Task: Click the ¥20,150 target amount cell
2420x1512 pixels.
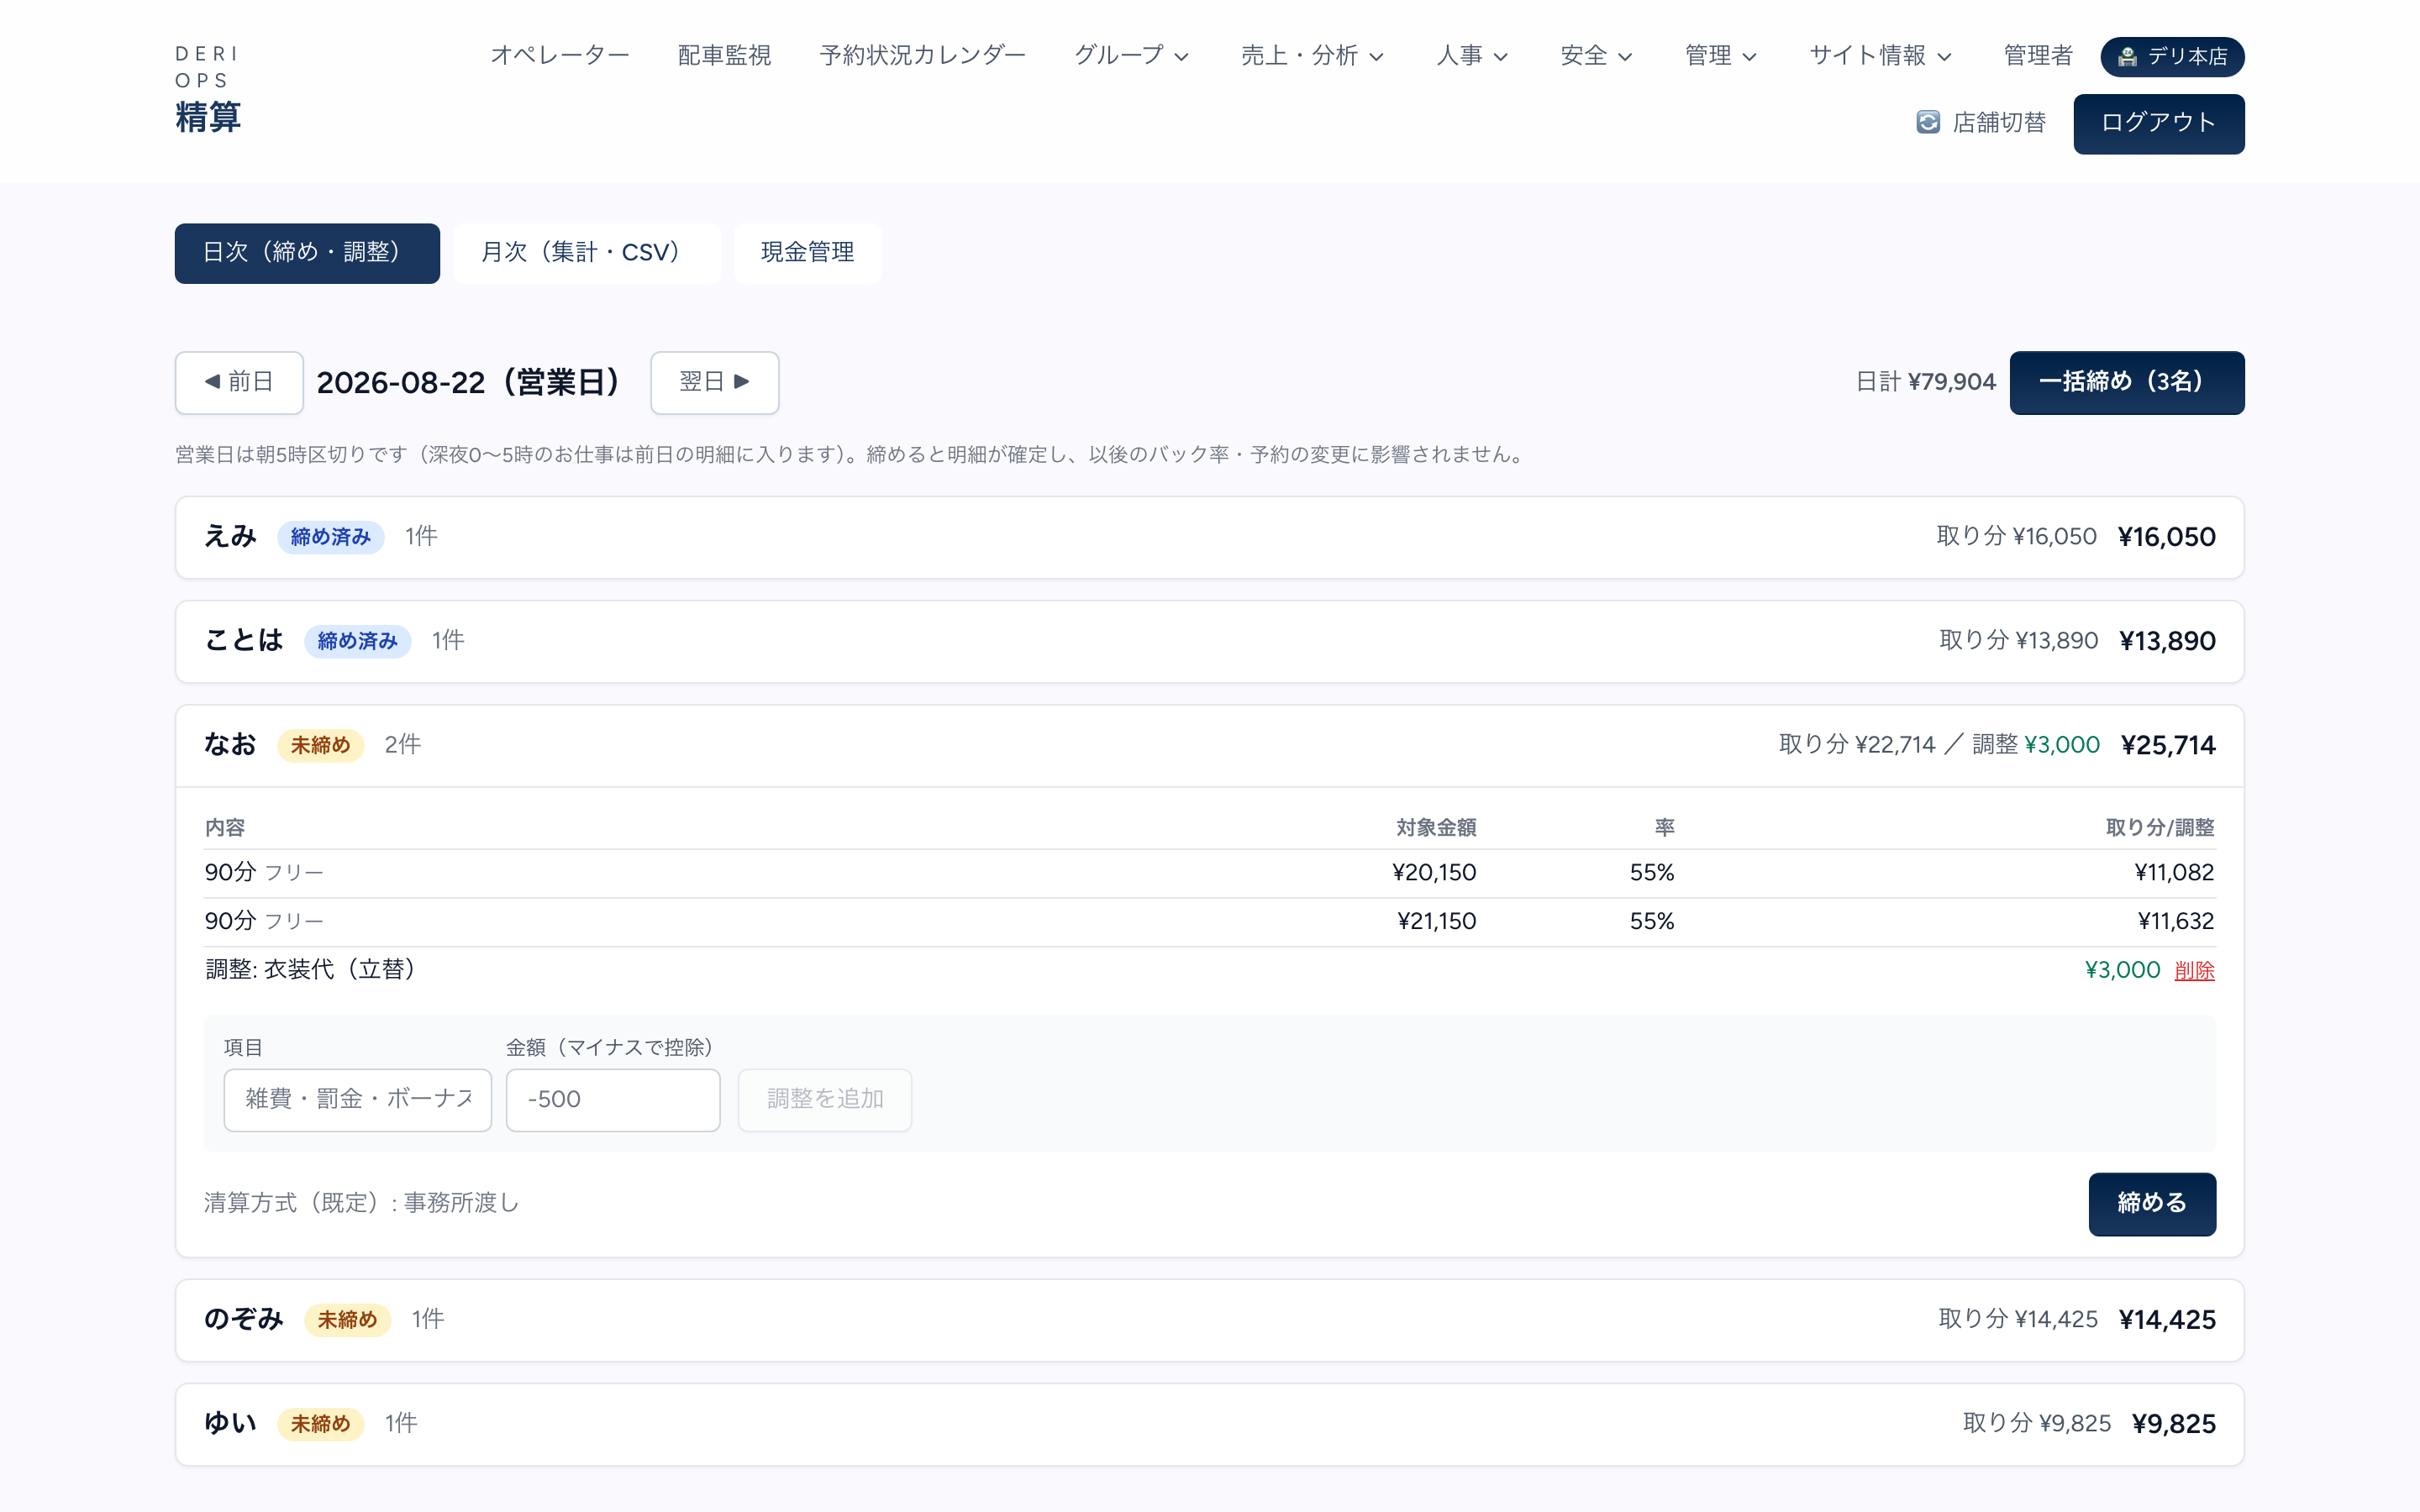Action: 1434,873
